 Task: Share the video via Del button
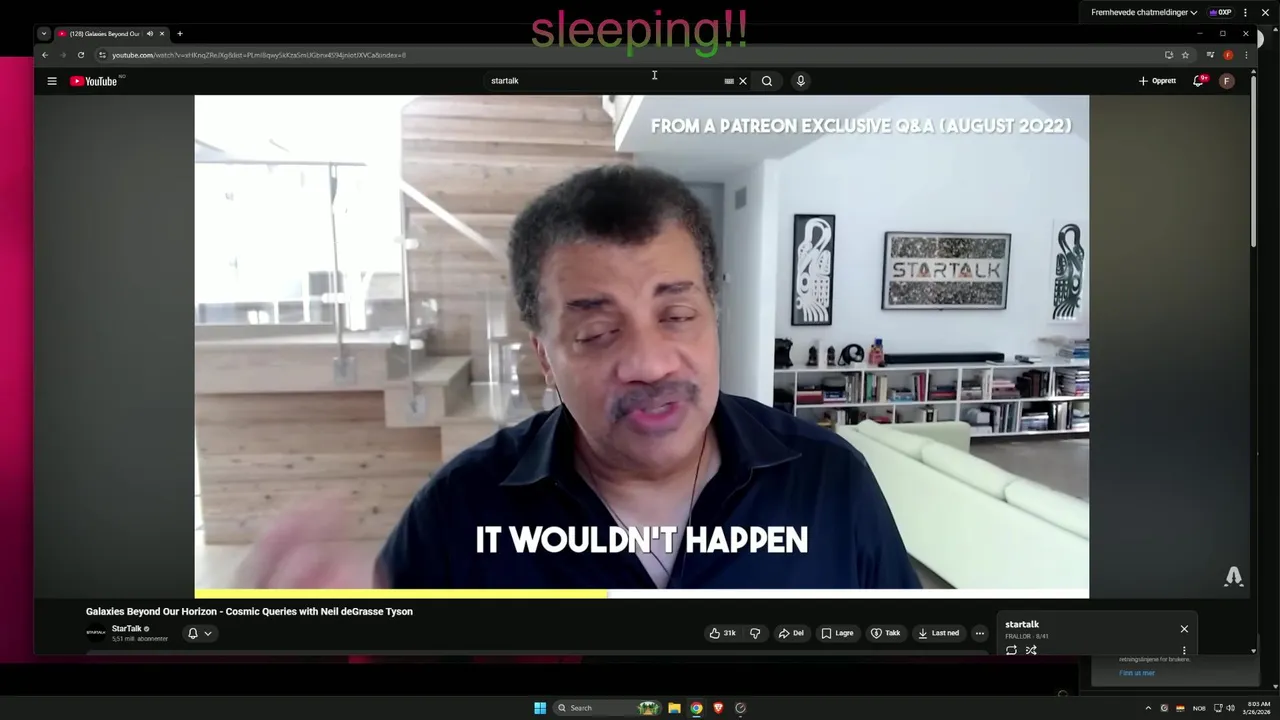791,633
